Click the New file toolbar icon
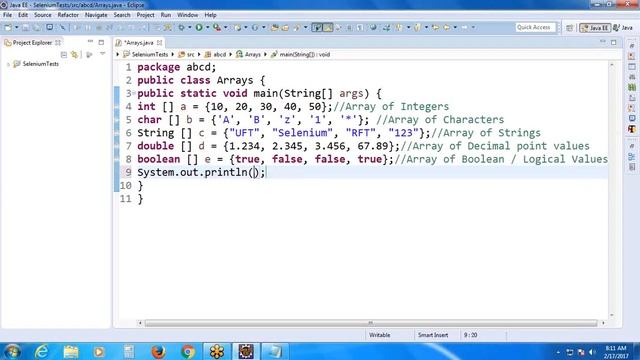 click(8, 27)
